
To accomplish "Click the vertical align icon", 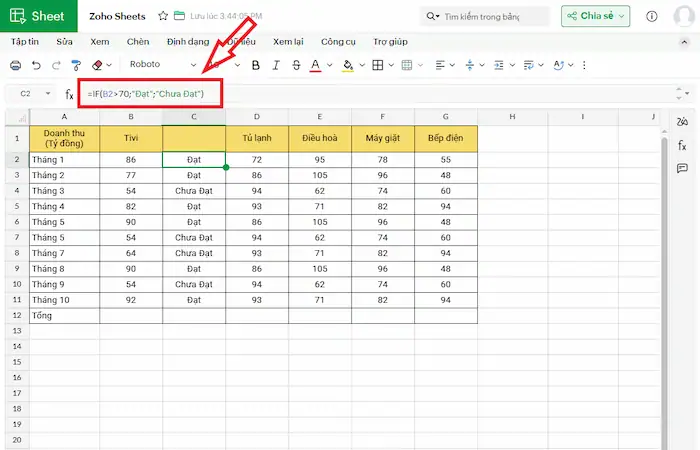I will [470, 65].
